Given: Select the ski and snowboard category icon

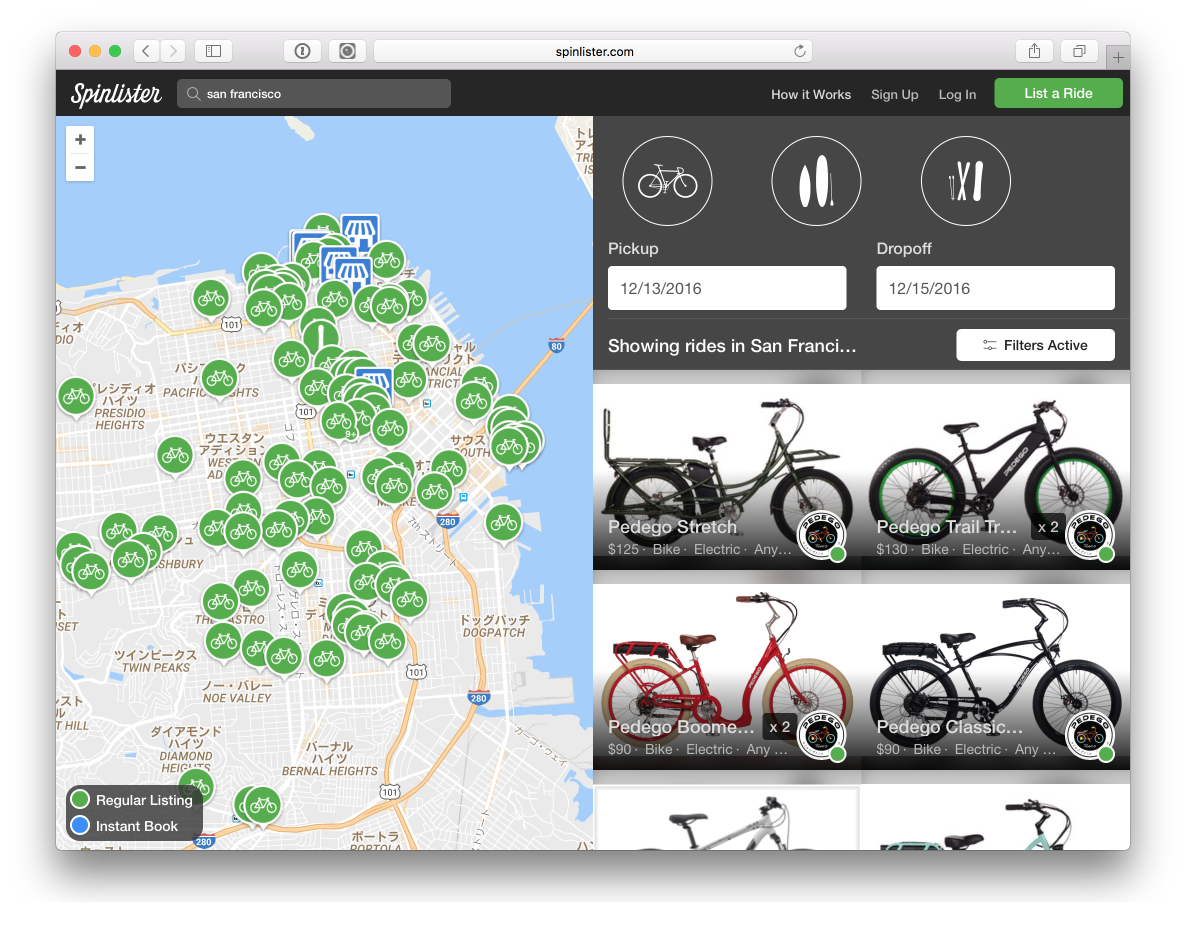Looking at the screenshot, I should click(x=965, y=181).
